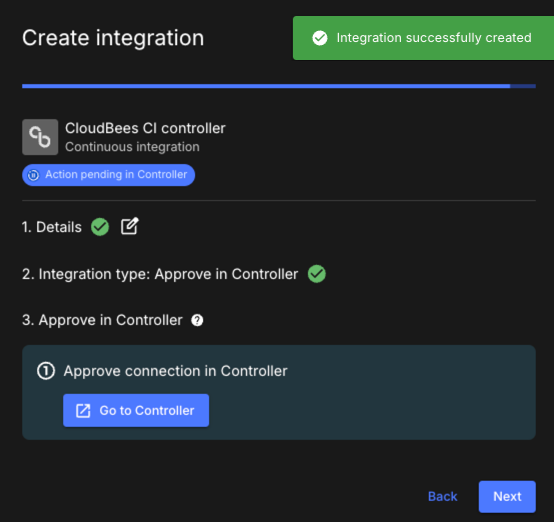This screenshot has width=555, height=522.
Task: Click the edit pencil icon beside Details
Action: [x=130, y=226]
